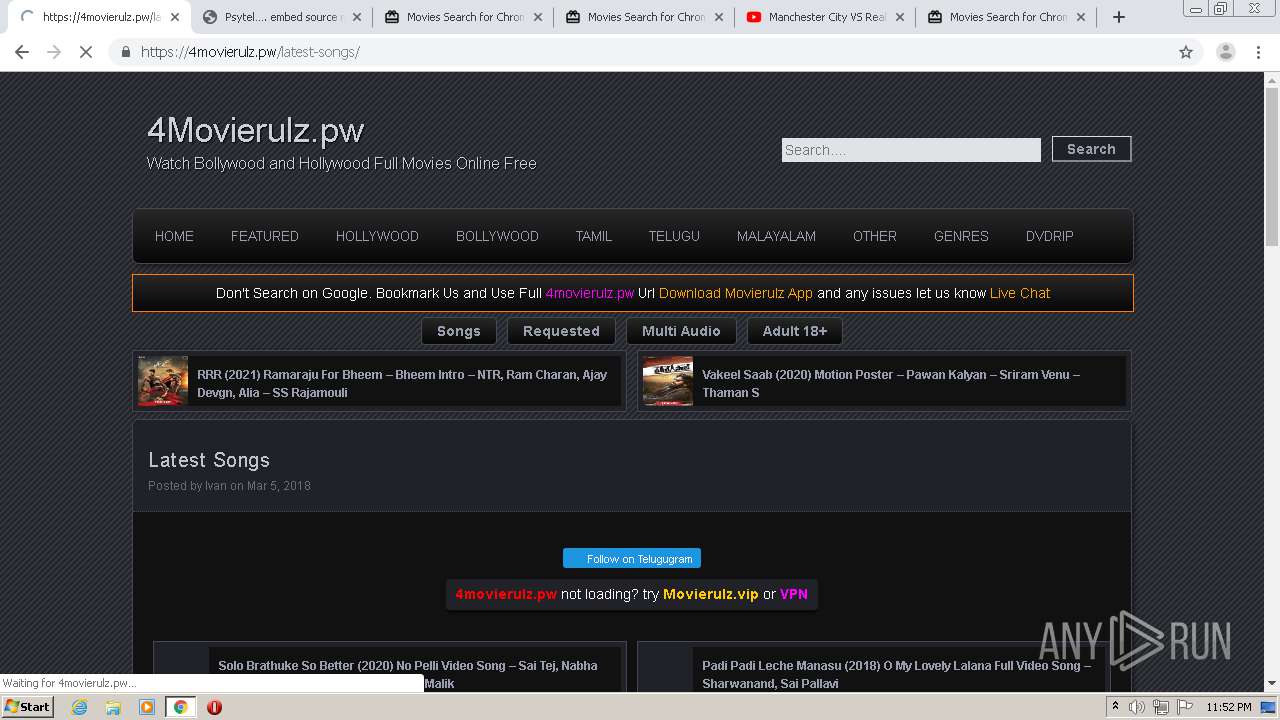Image resolution: width=1280 pixels, height=720 pixels.
Task: Click the Adult 18+ button
Action: pyautogui.click(x=795, y=331)
